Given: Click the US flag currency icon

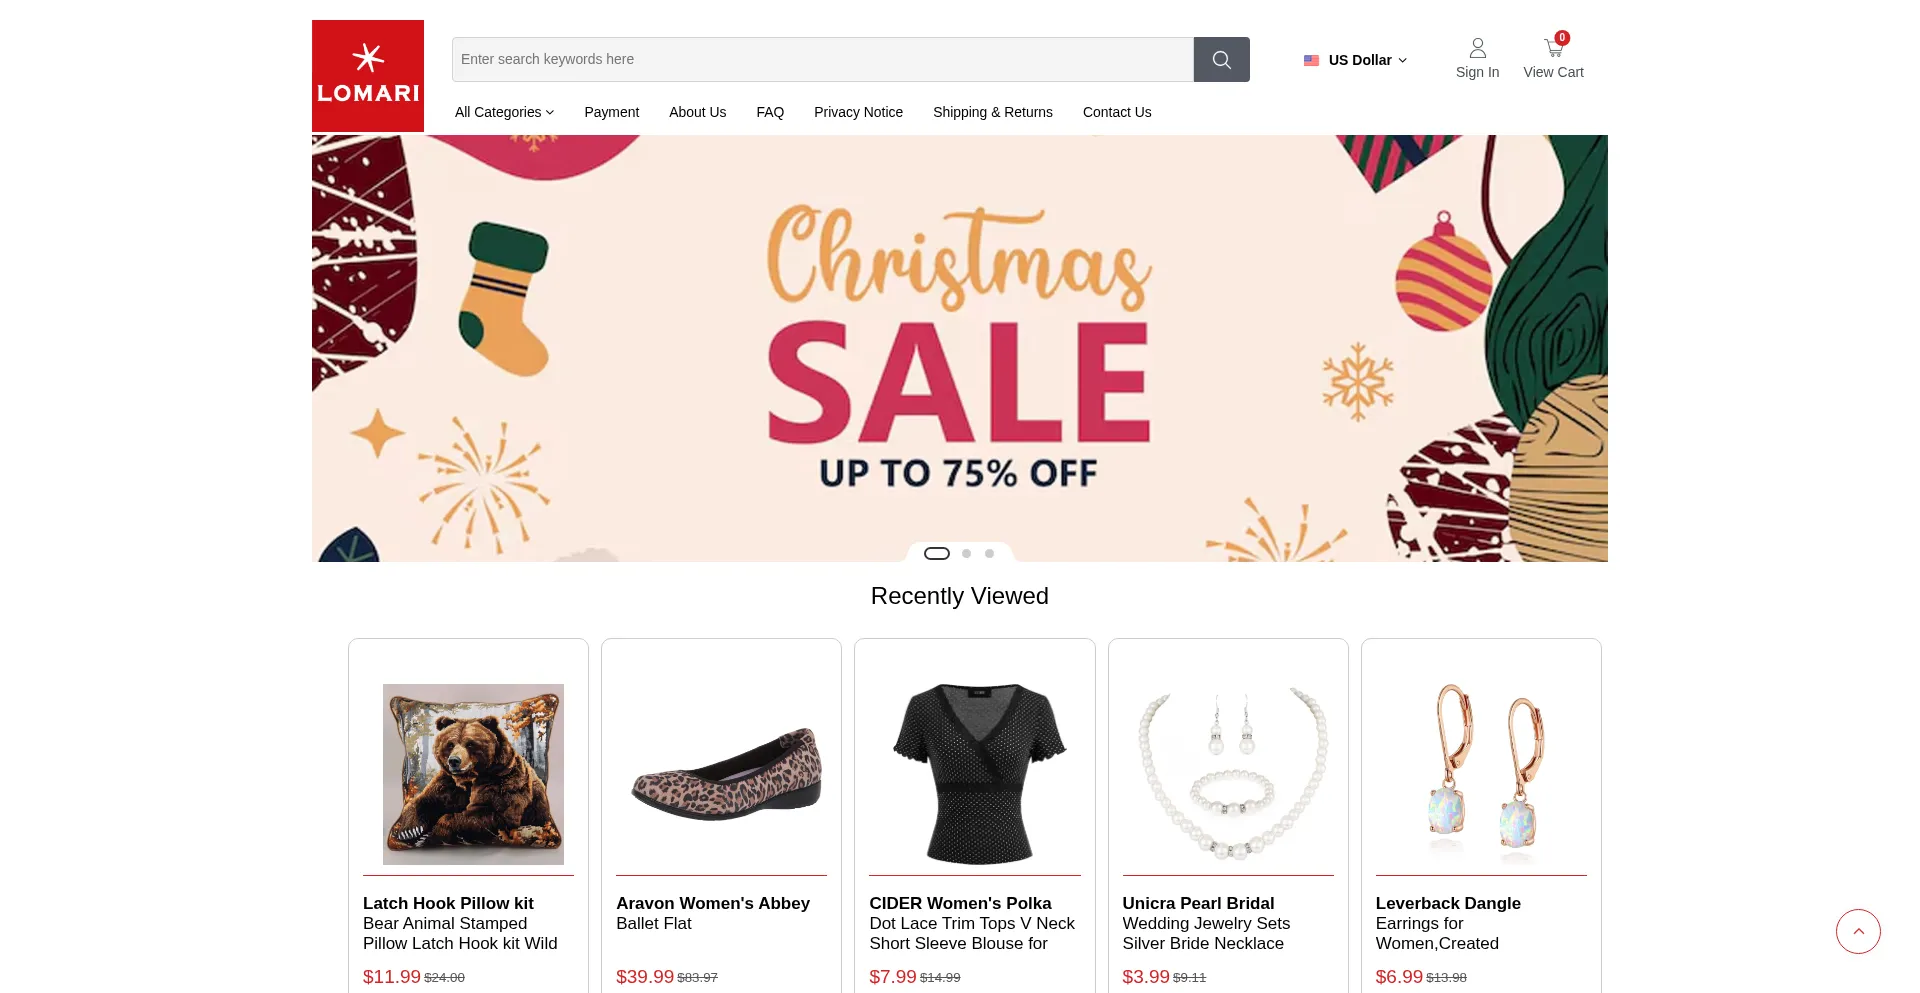Looking at the screenshot, I should click(1311, 61).
